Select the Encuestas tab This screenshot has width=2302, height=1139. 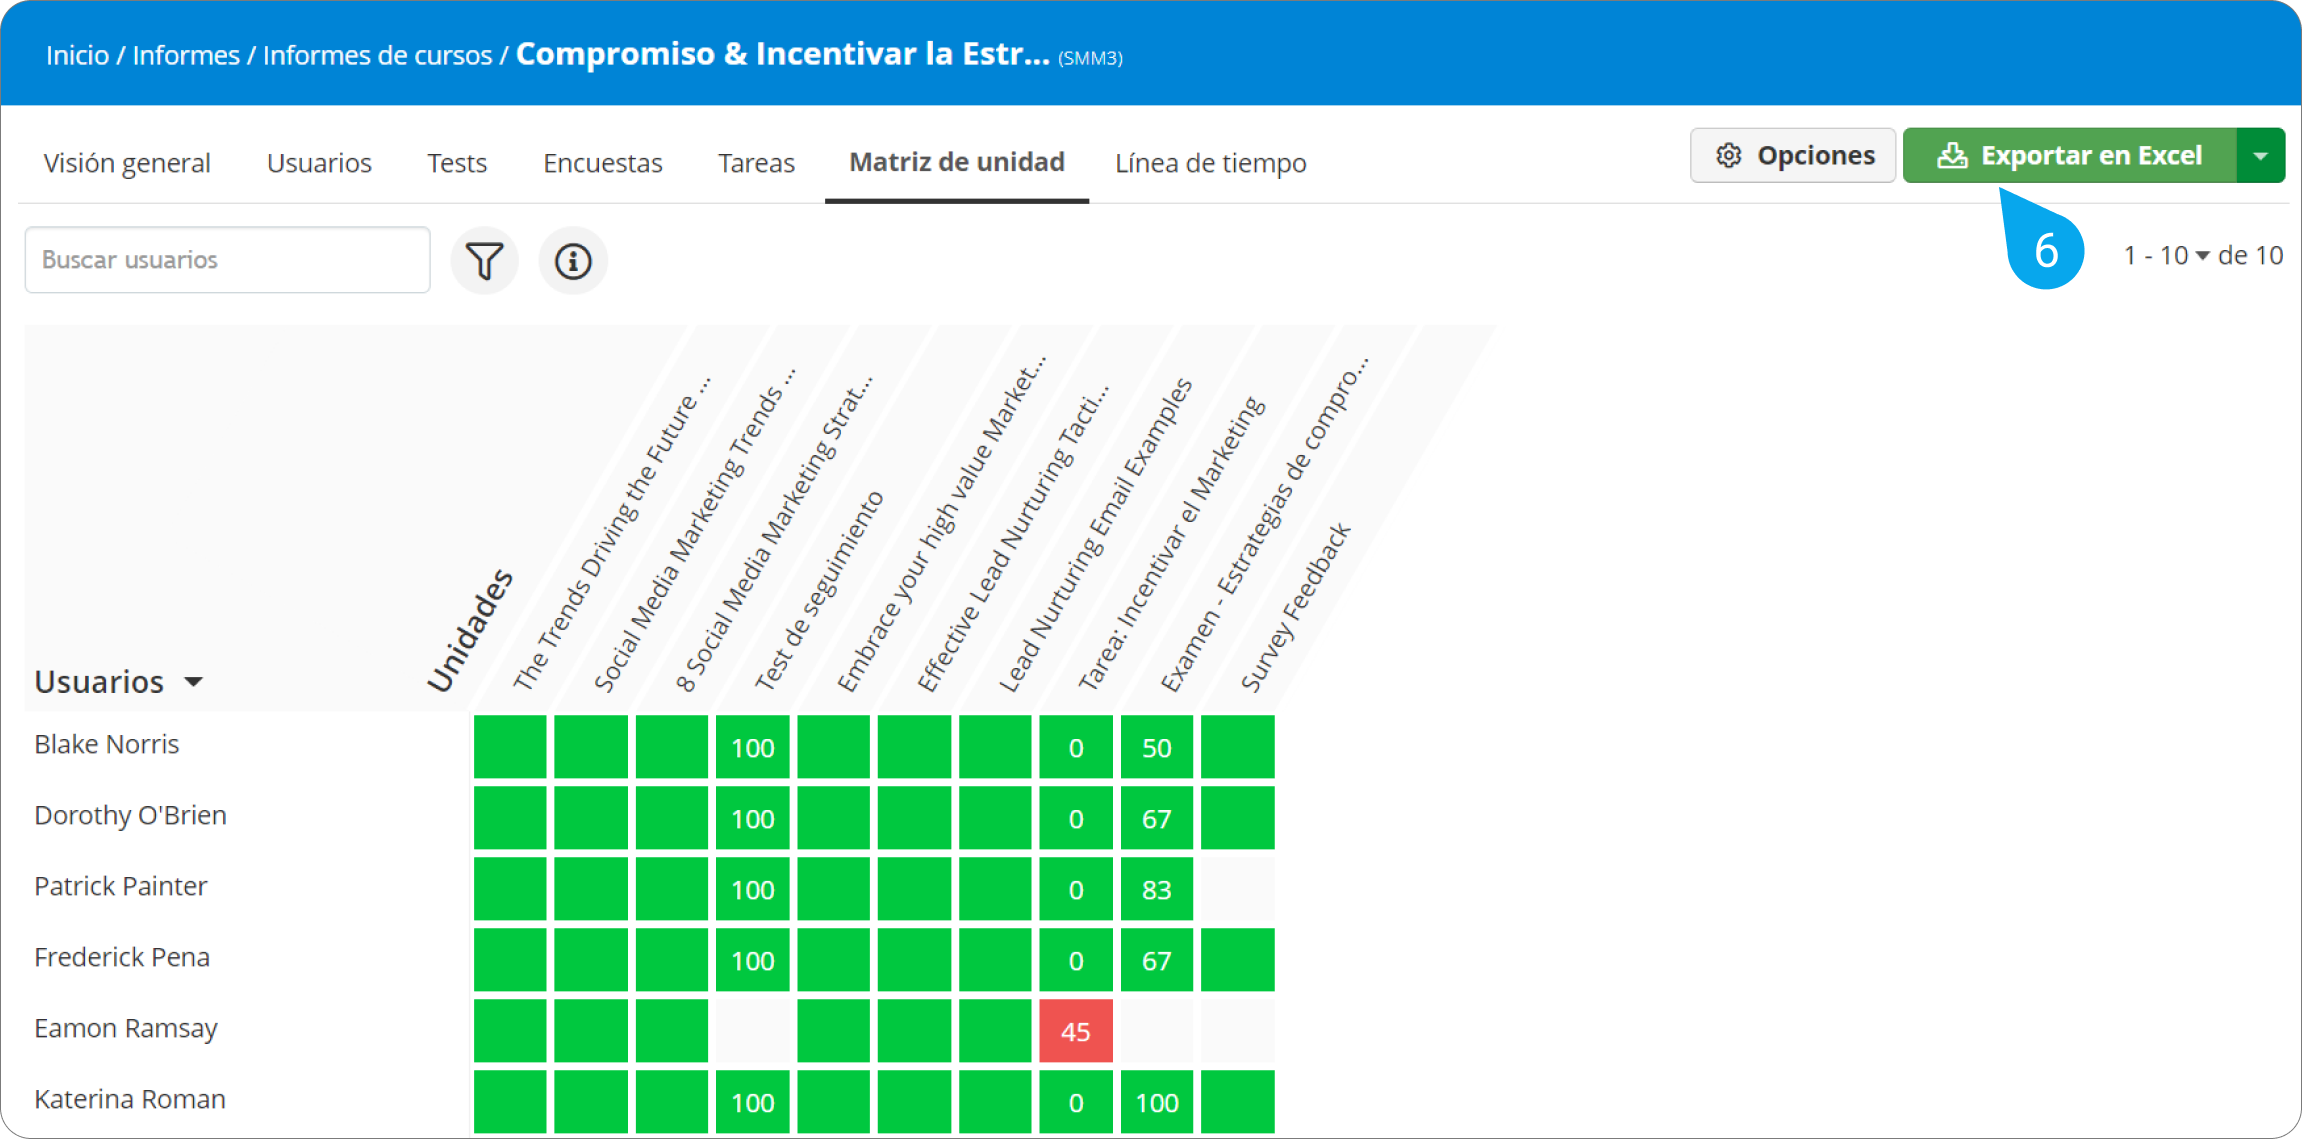pyautogui.click(x=602, y=163)
